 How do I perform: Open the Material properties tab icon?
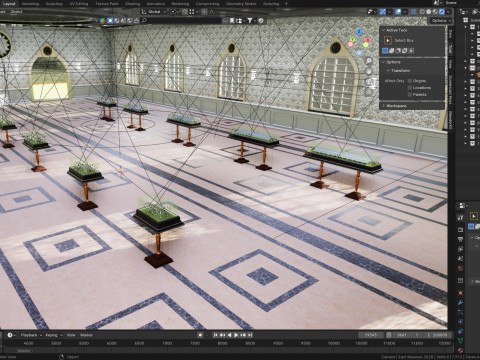tap(460, 350)
